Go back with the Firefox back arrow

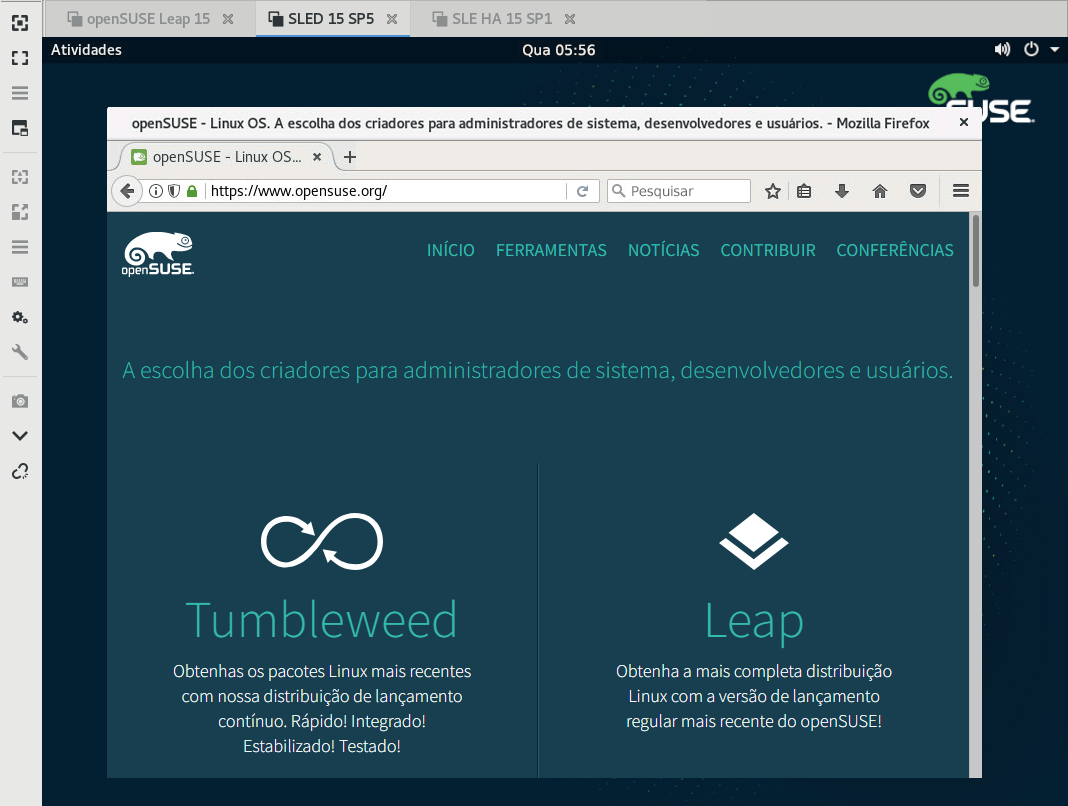(127, 191)
